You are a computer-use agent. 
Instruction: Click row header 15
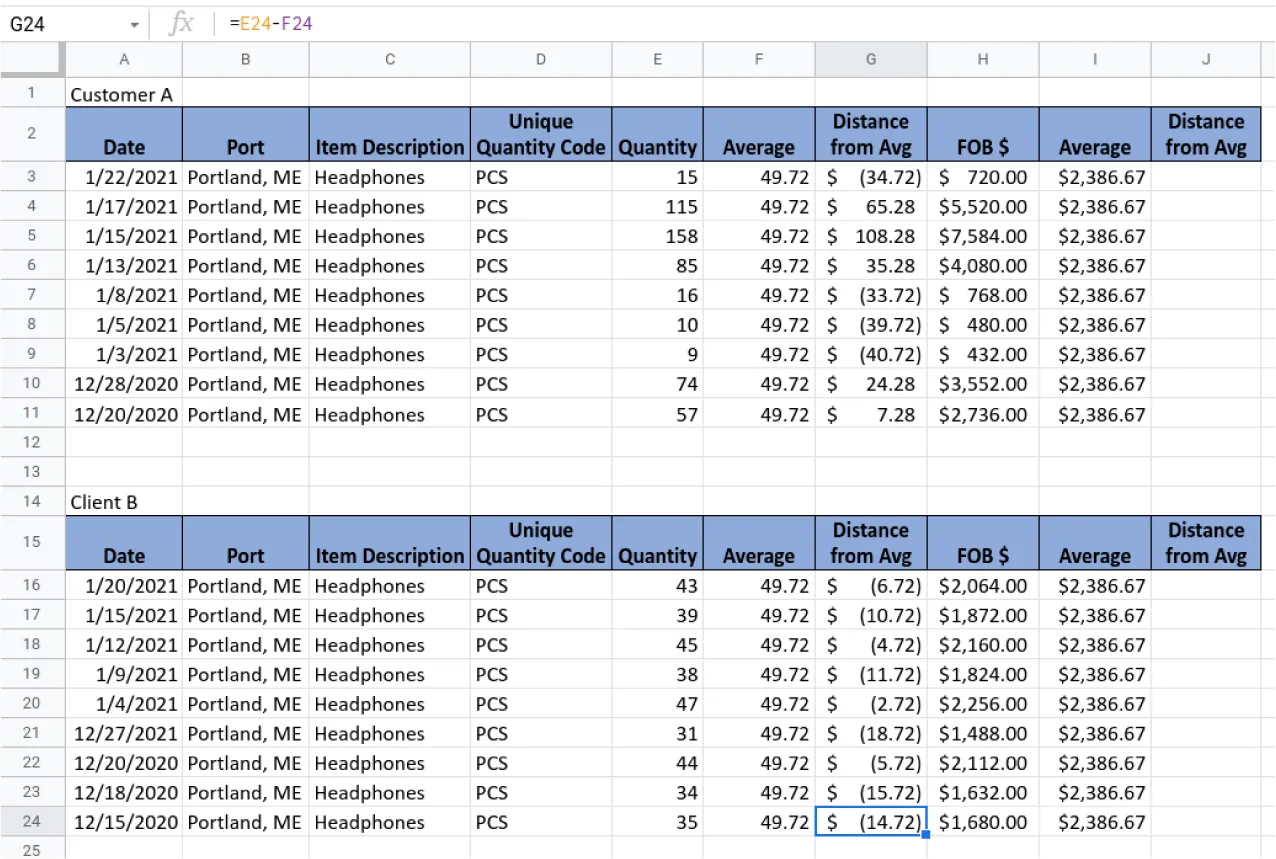point(31,542)
